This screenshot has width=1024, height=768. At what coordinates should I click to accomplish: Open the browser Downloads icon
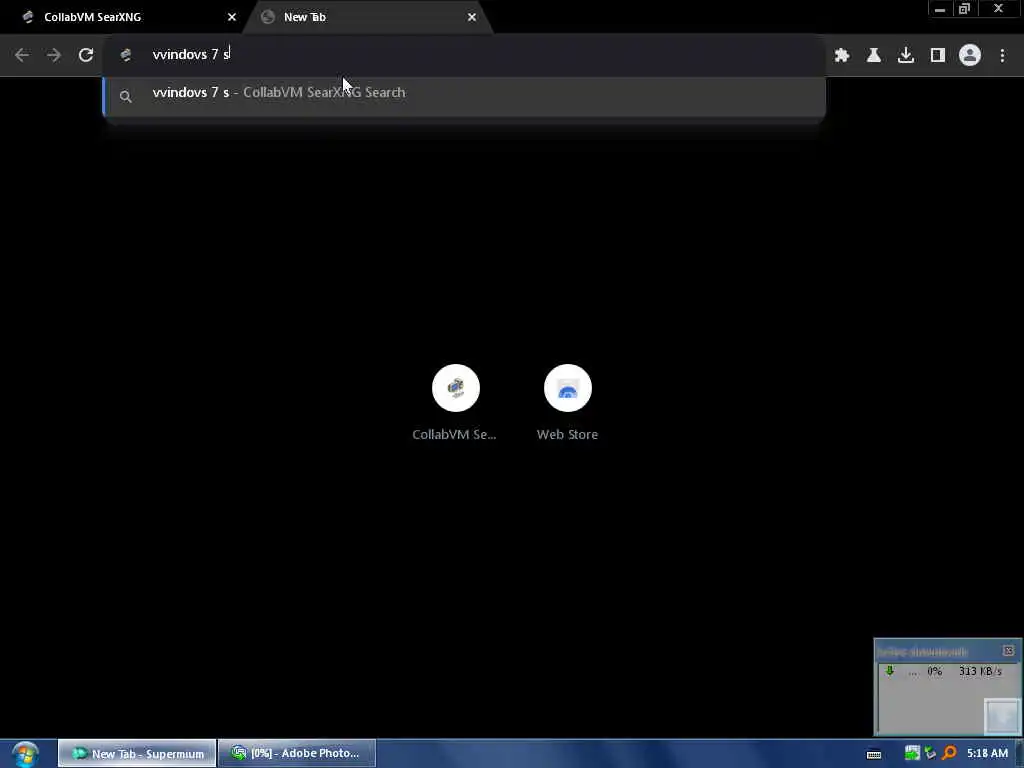point(906,55)
